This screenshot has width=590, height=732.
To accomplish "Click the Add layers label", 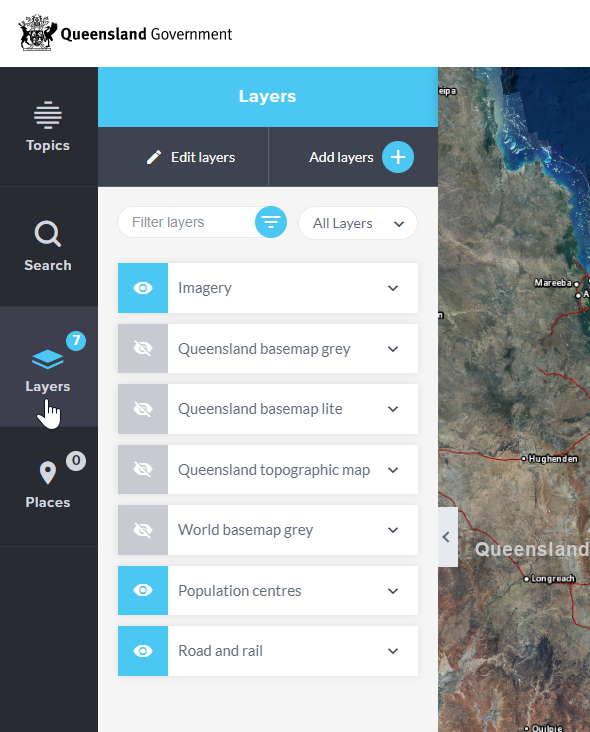I will coord(341,157).
